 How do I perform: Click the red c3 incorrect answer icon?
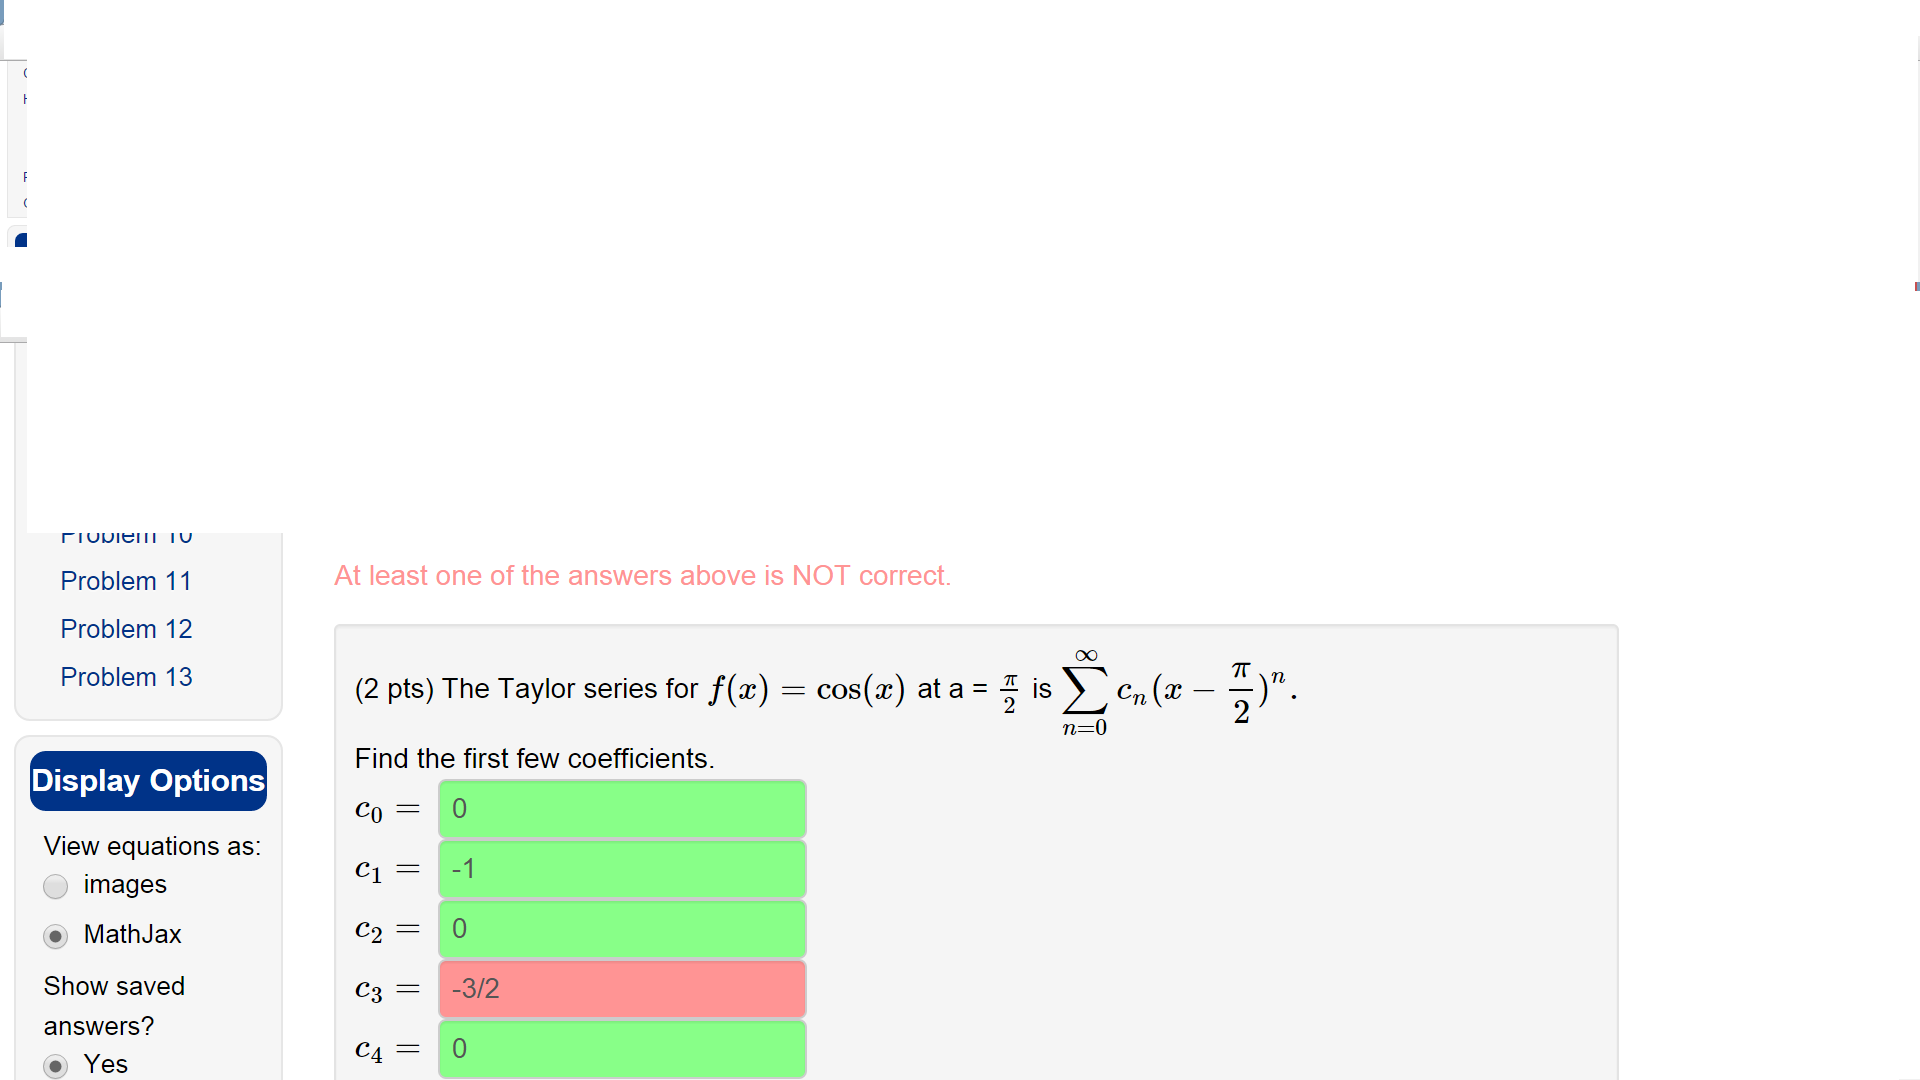pos(620,990)
